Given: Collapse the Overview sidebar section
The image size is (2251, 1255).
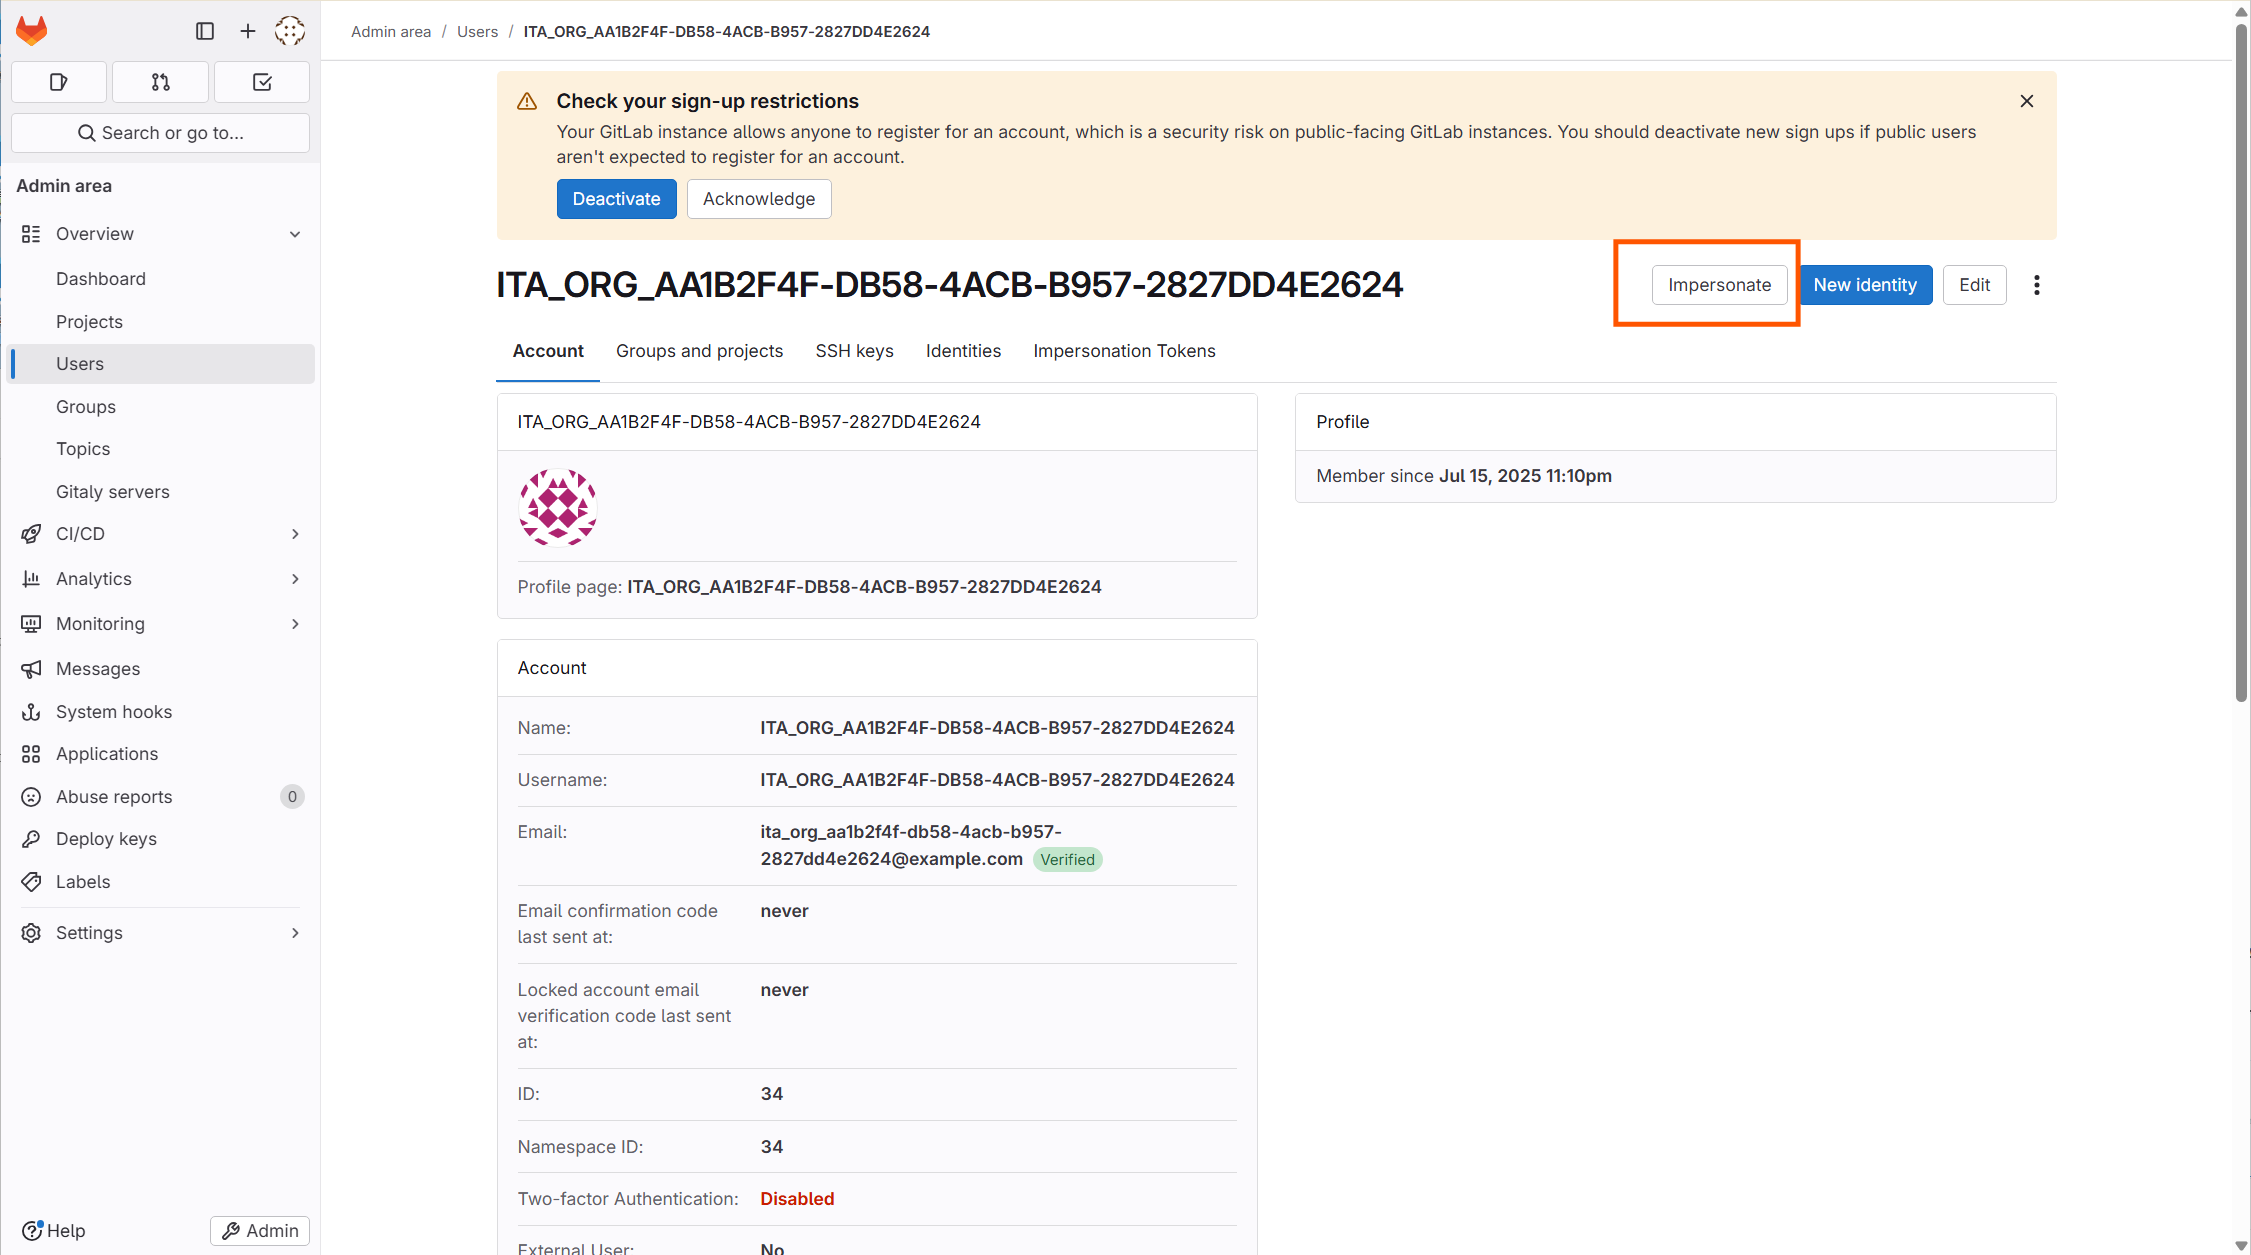Looking at the screenshot, I should 295,234.
